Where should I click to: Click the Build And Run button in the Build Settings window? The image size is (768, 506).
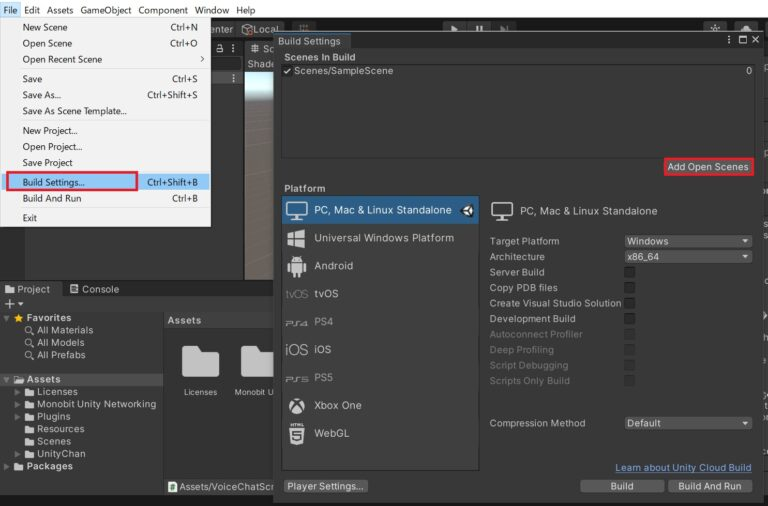[709, 486]
